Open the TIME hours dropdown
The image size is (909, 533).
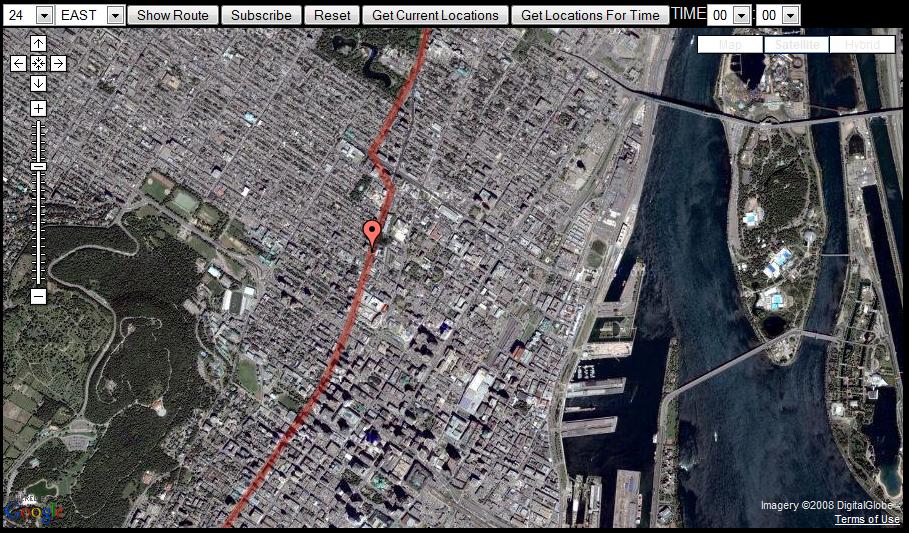(729, 15)
